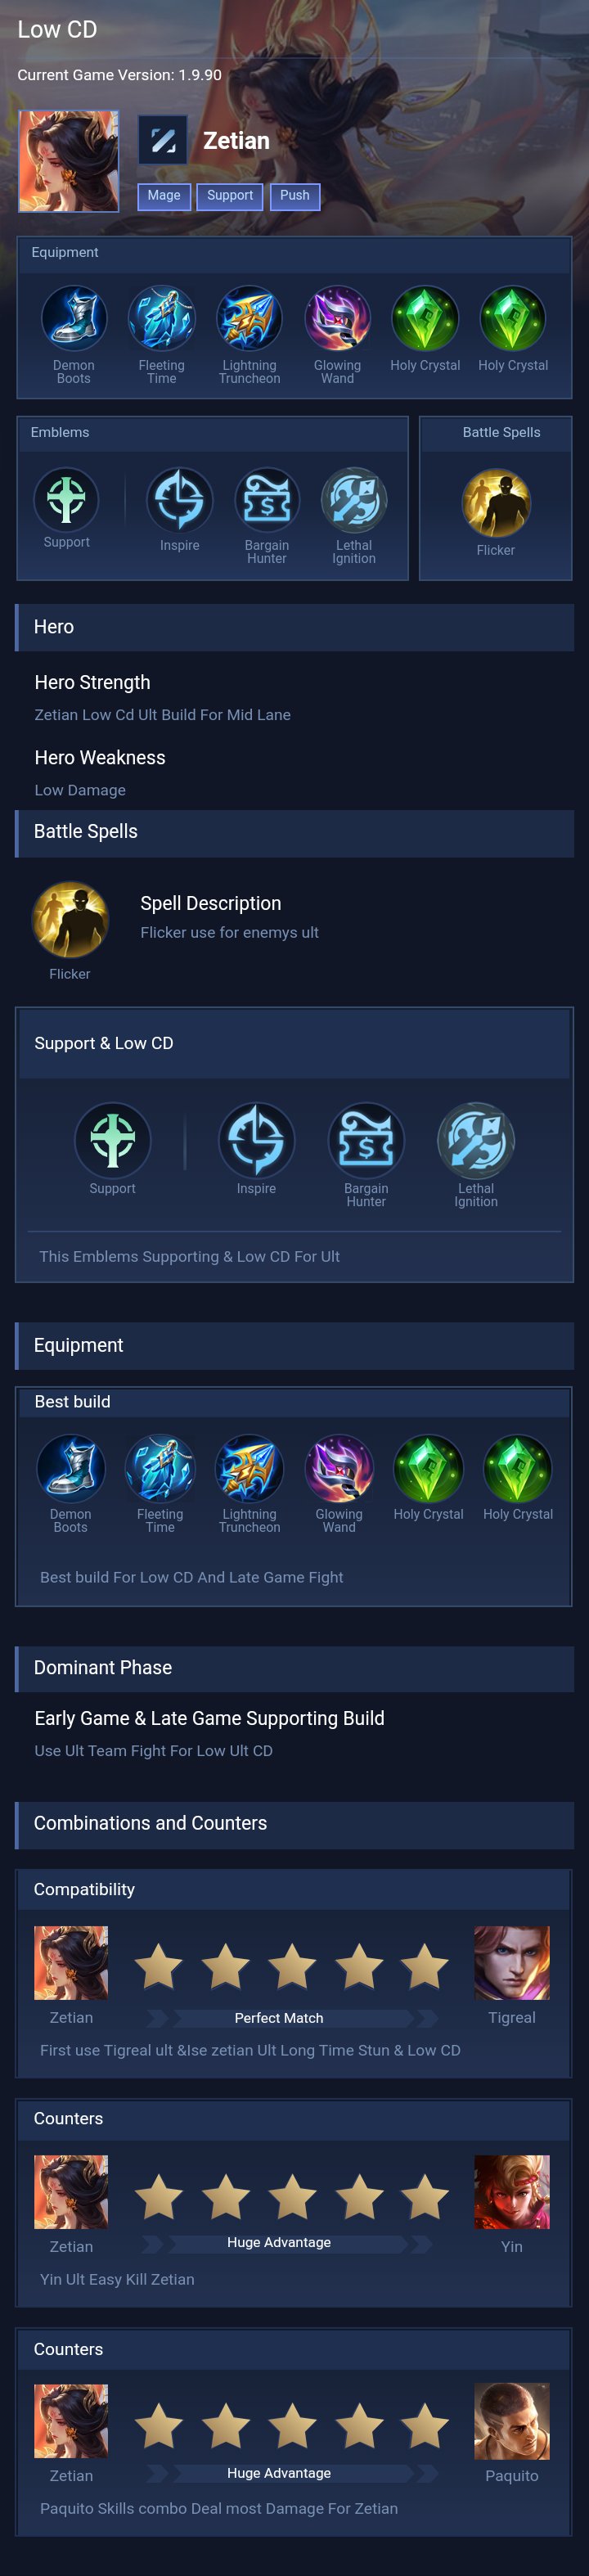Open Zetian's large hero portrait
This screenshot has height=2576, width=589.
click(69, 161)
